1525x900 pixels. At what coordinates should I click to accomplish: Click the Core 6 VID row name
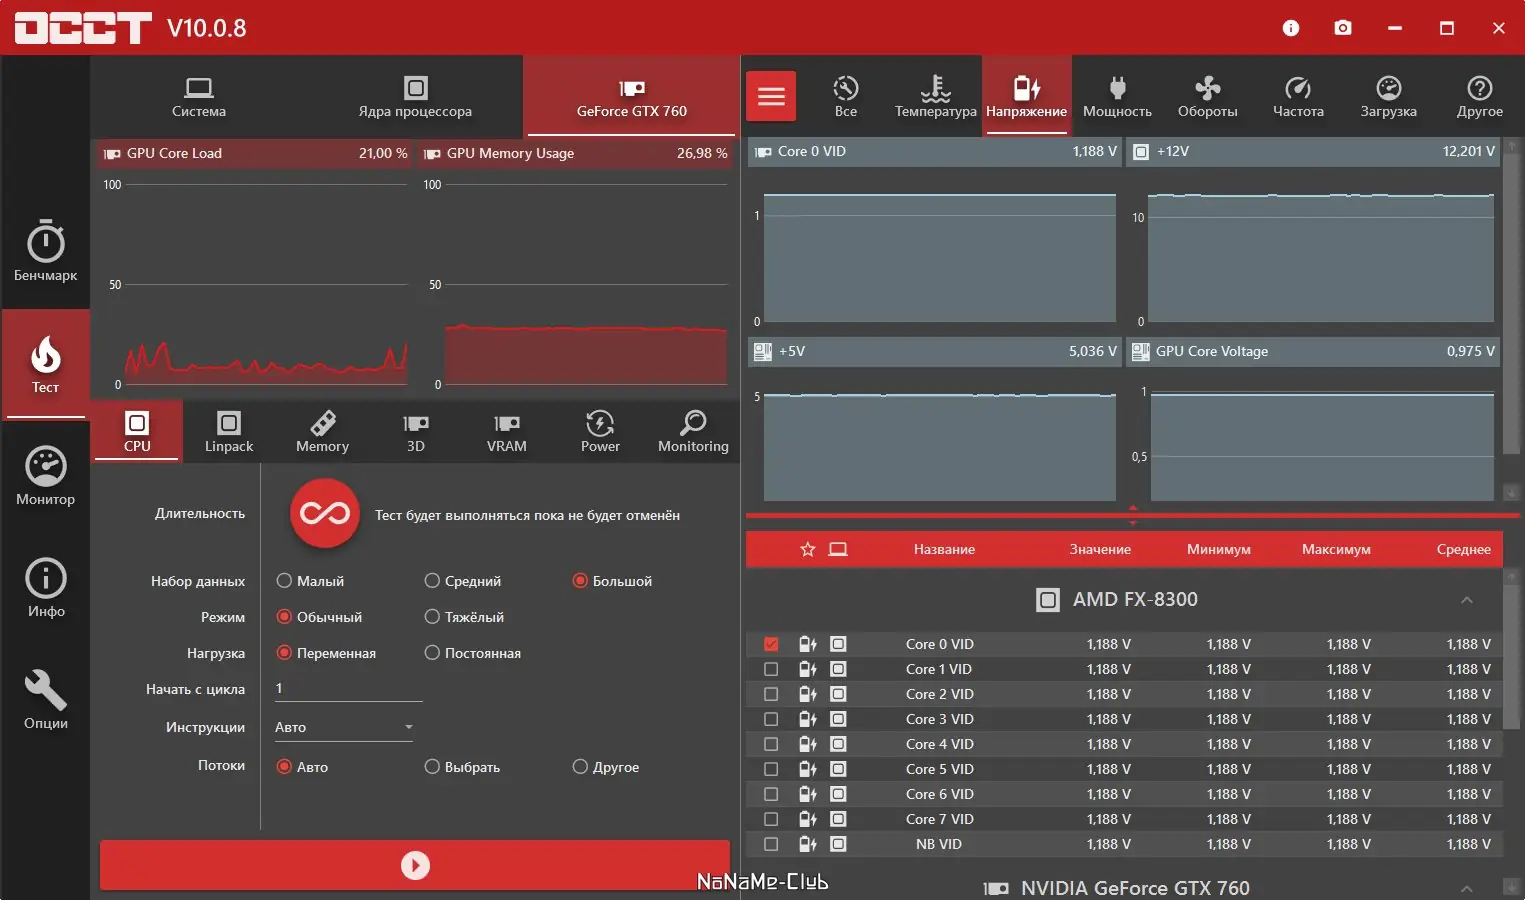point(939,794)
